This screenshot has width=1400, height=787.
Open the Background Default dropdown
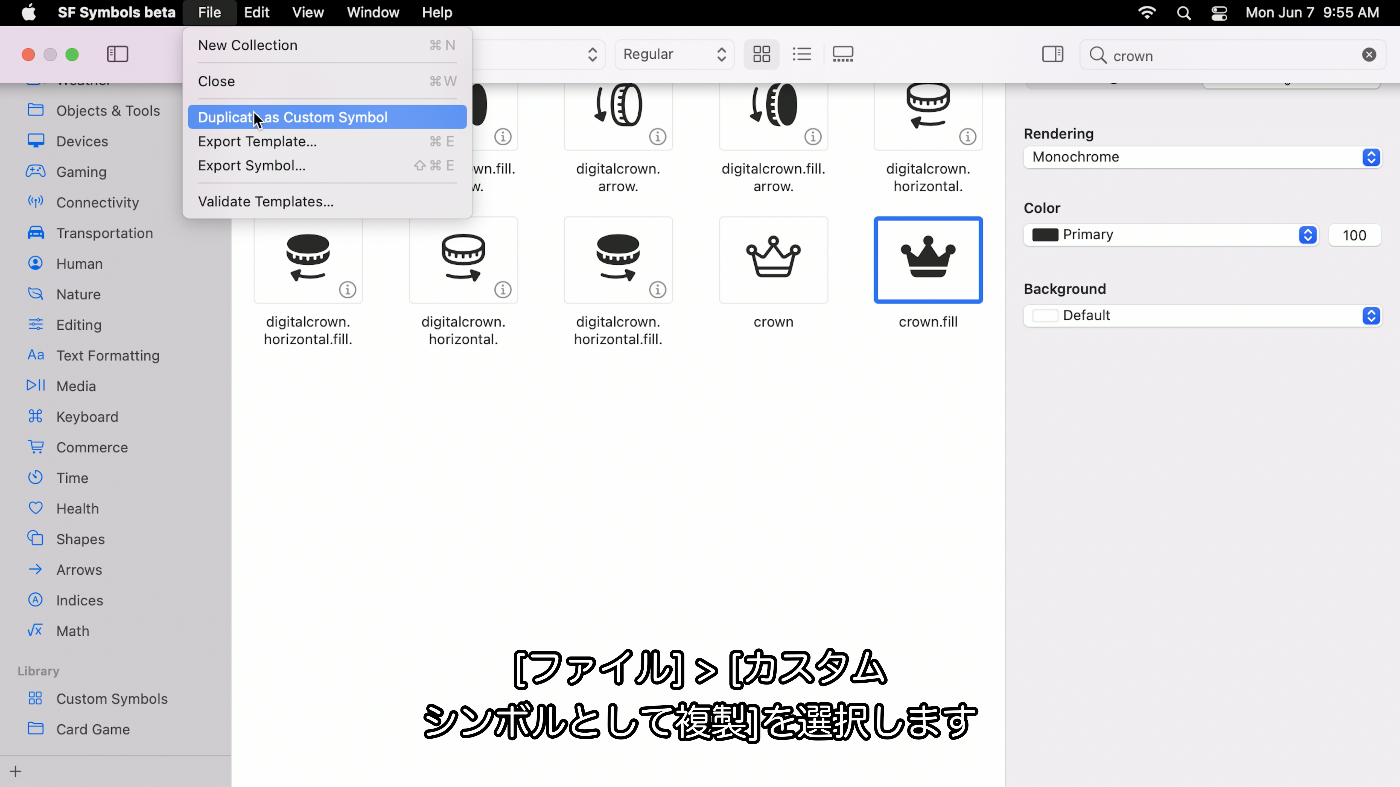tap(1202, 316)
